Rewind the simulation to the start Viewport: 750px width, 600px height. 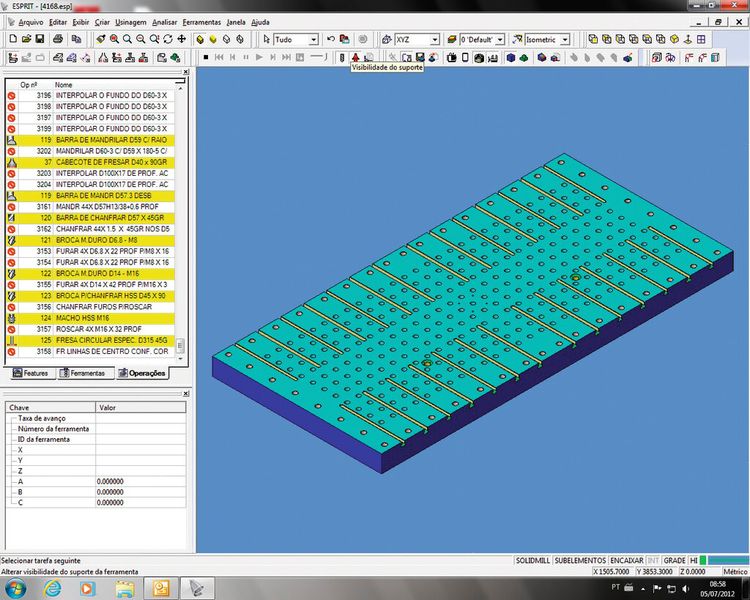point(219,57)
